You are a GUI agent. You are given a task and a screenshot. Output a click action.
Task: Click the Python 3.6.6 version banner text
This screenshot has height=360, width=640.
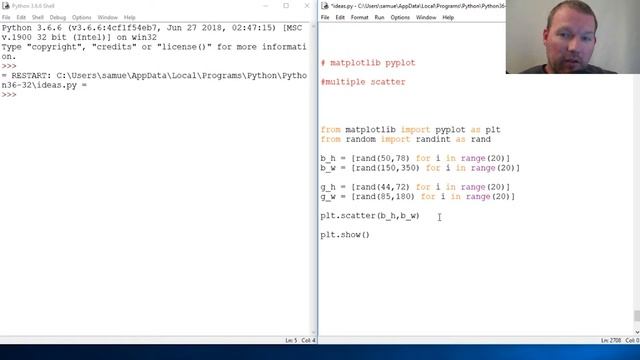pos(152,33)
